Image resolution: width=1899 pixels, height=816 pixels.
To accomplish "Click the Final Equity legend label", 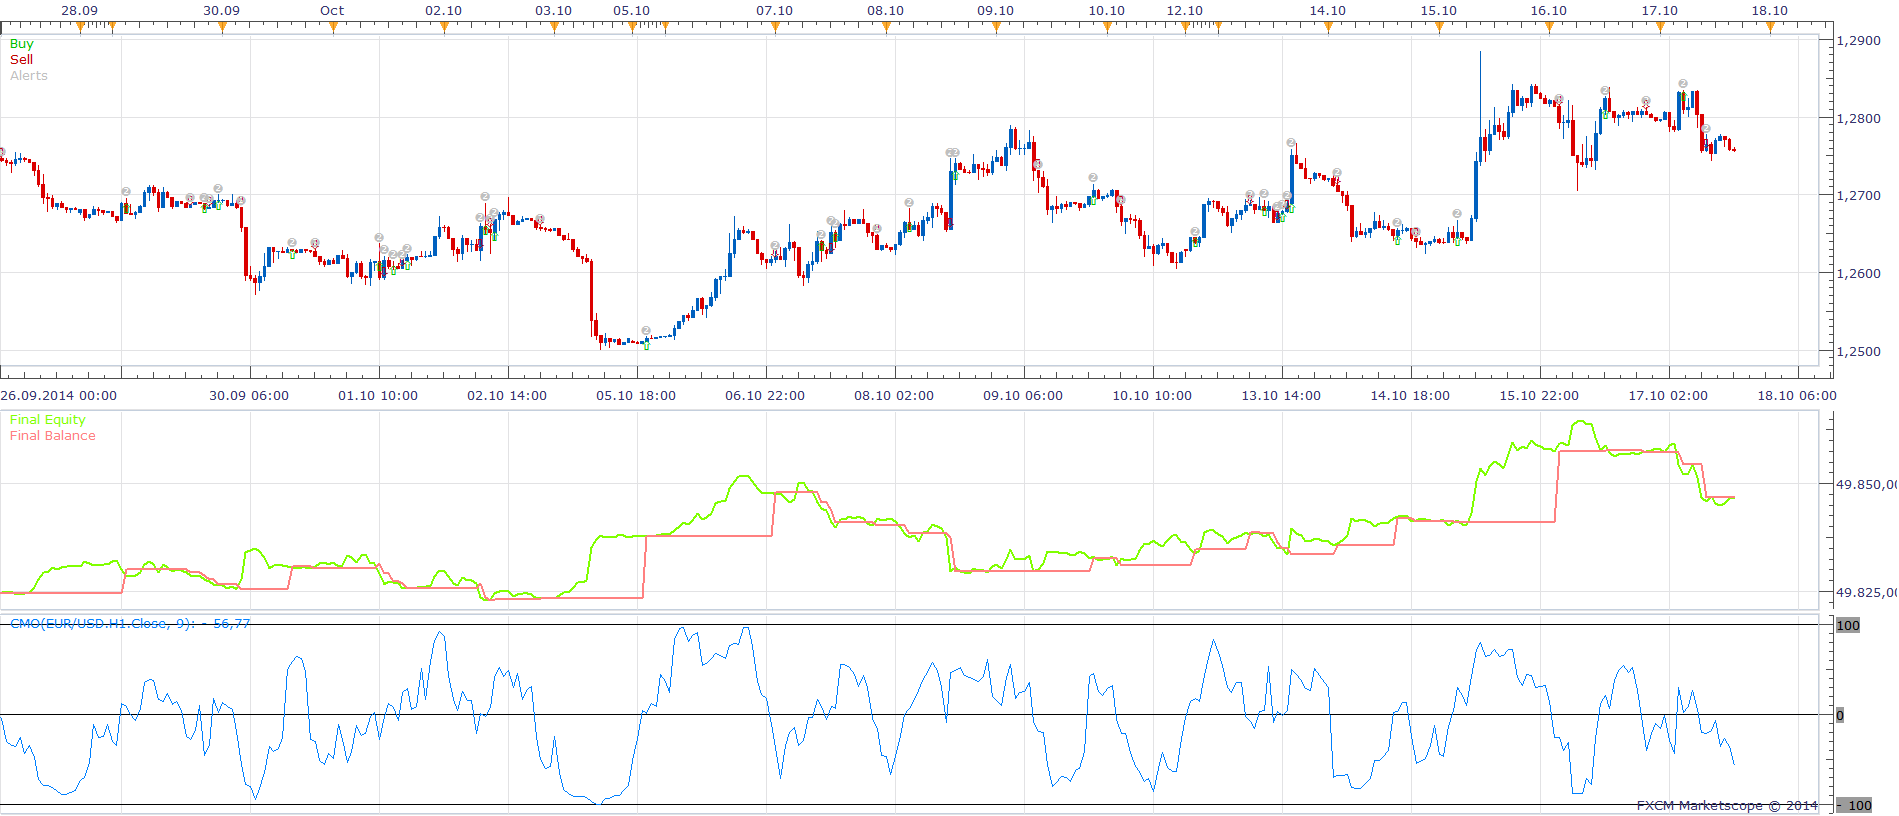I will 48,420.
